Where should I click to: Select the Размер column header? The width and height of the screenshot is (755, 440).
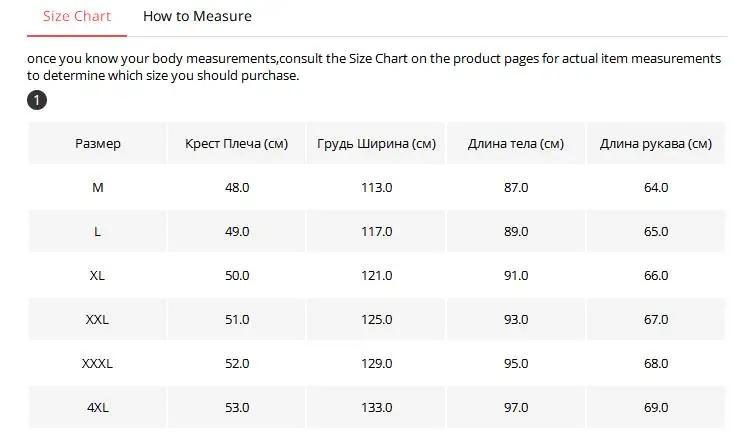tap(98, 143)
